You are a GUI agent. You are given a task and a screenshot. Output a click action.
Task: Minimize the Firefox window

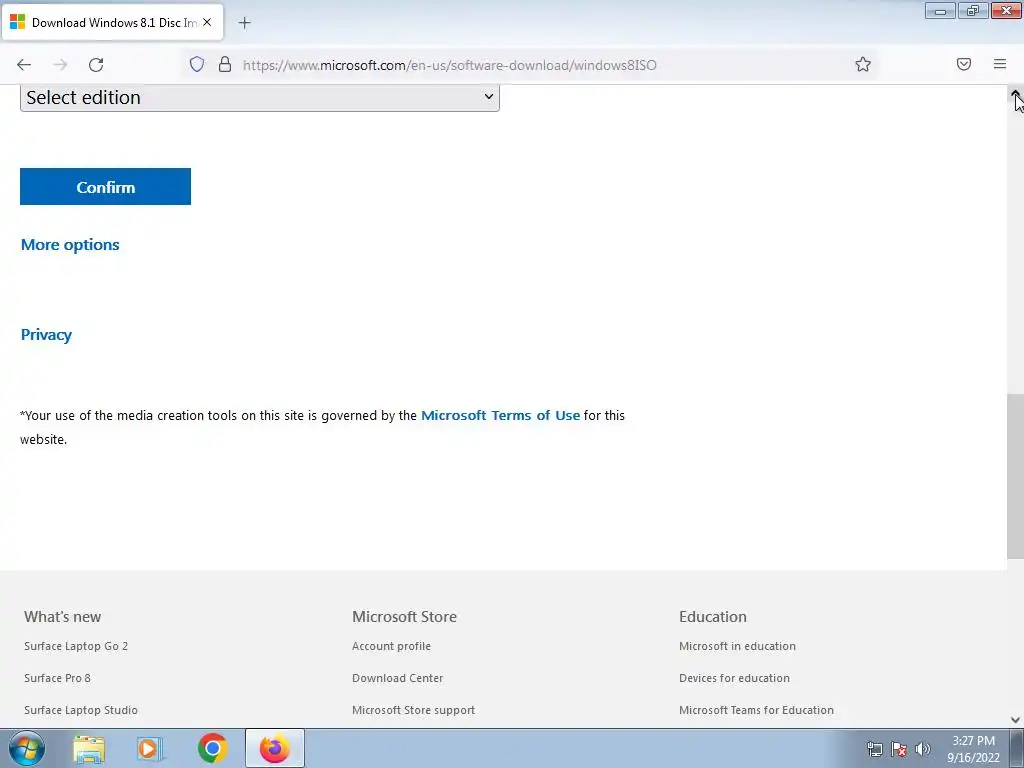pos(940,11)
